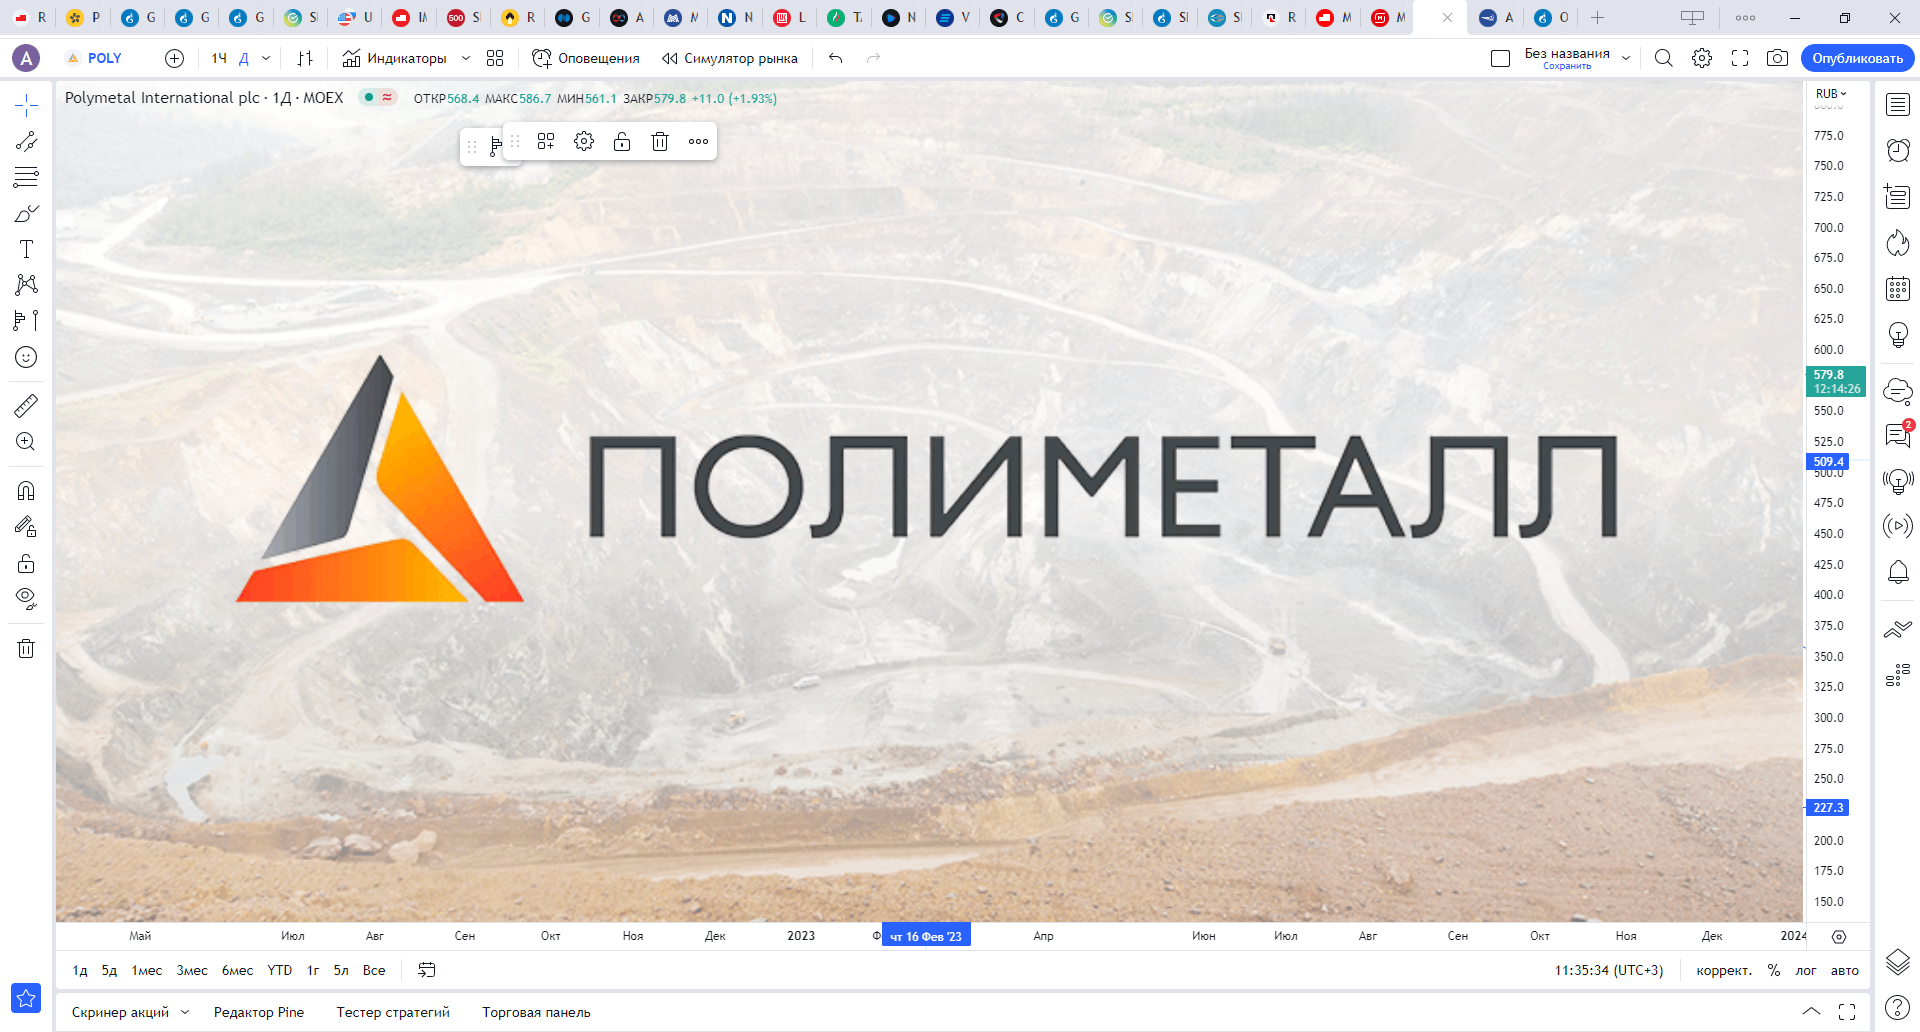Open the chart bar style selector

click(x=305, y=58)
